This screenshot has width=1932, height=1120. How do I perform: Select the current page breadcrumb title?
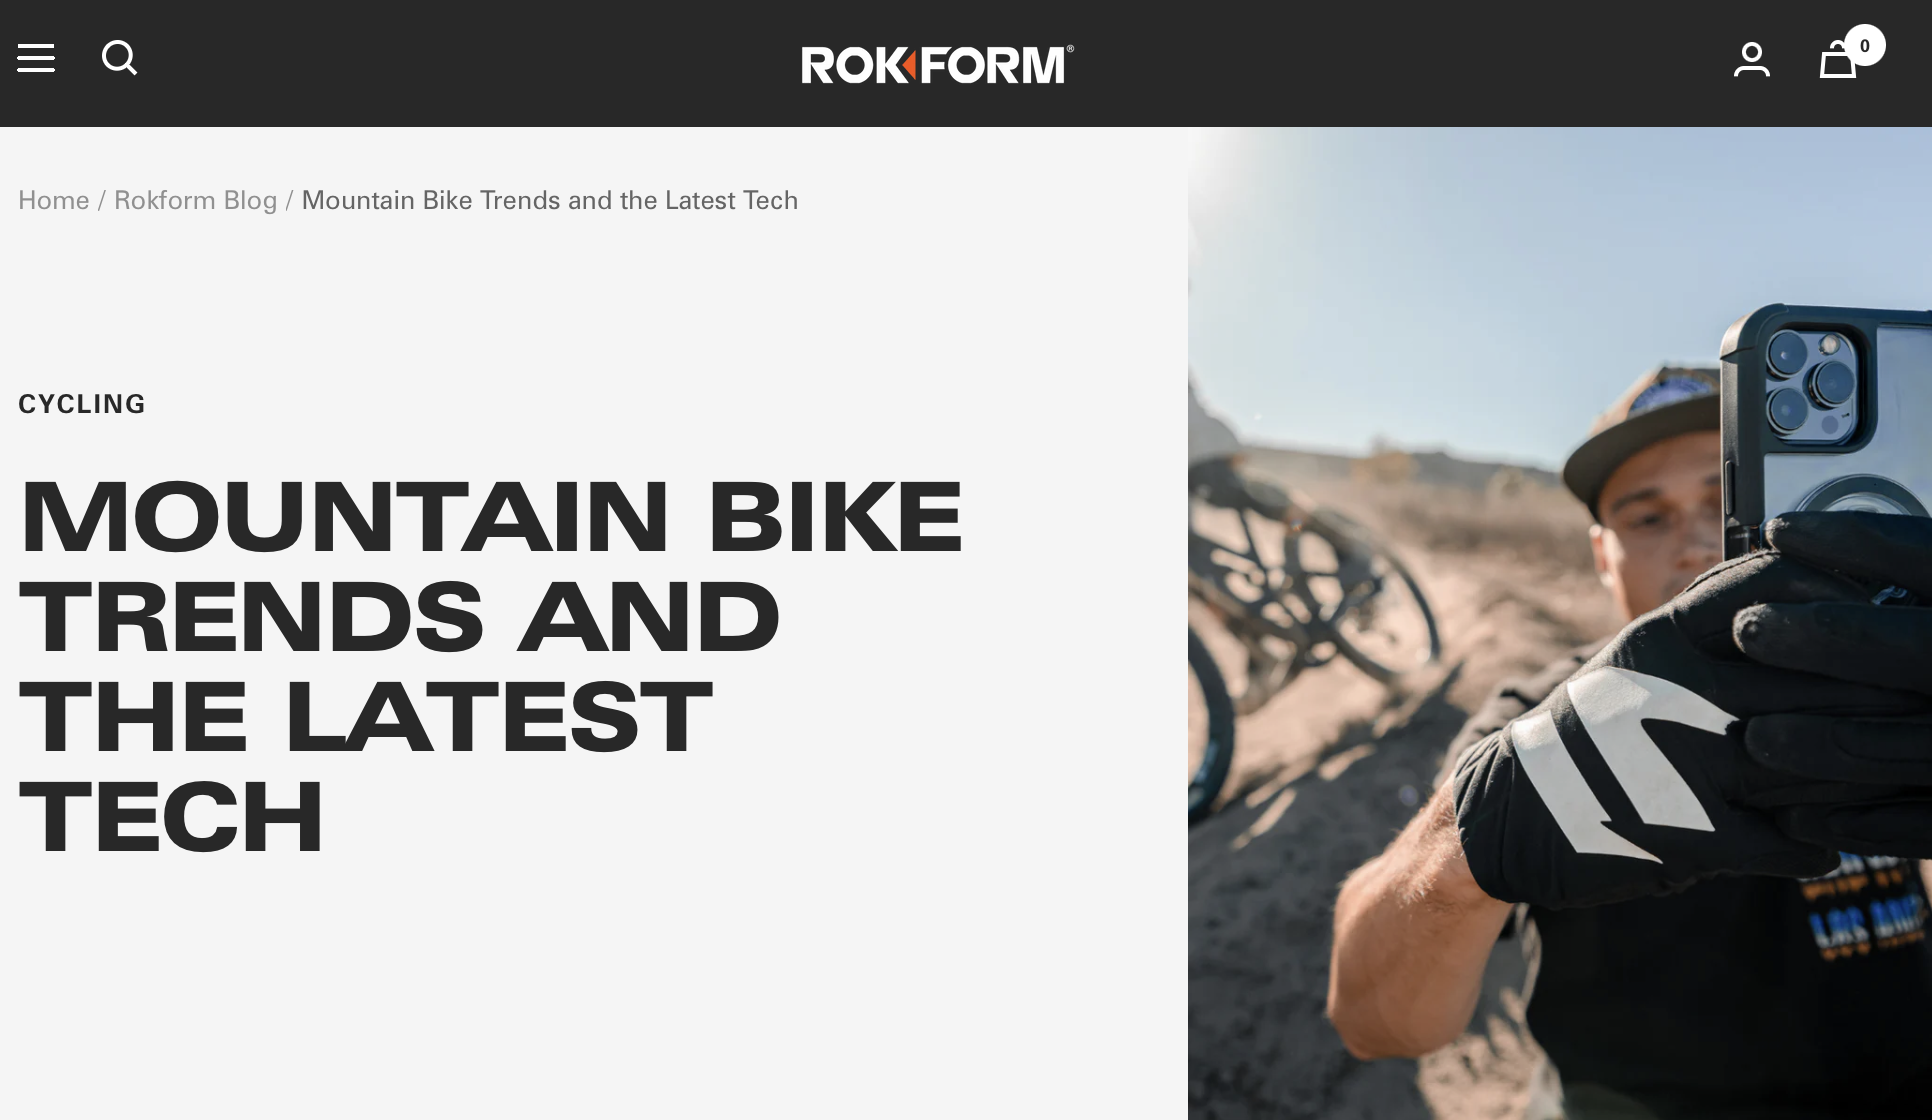550,200
